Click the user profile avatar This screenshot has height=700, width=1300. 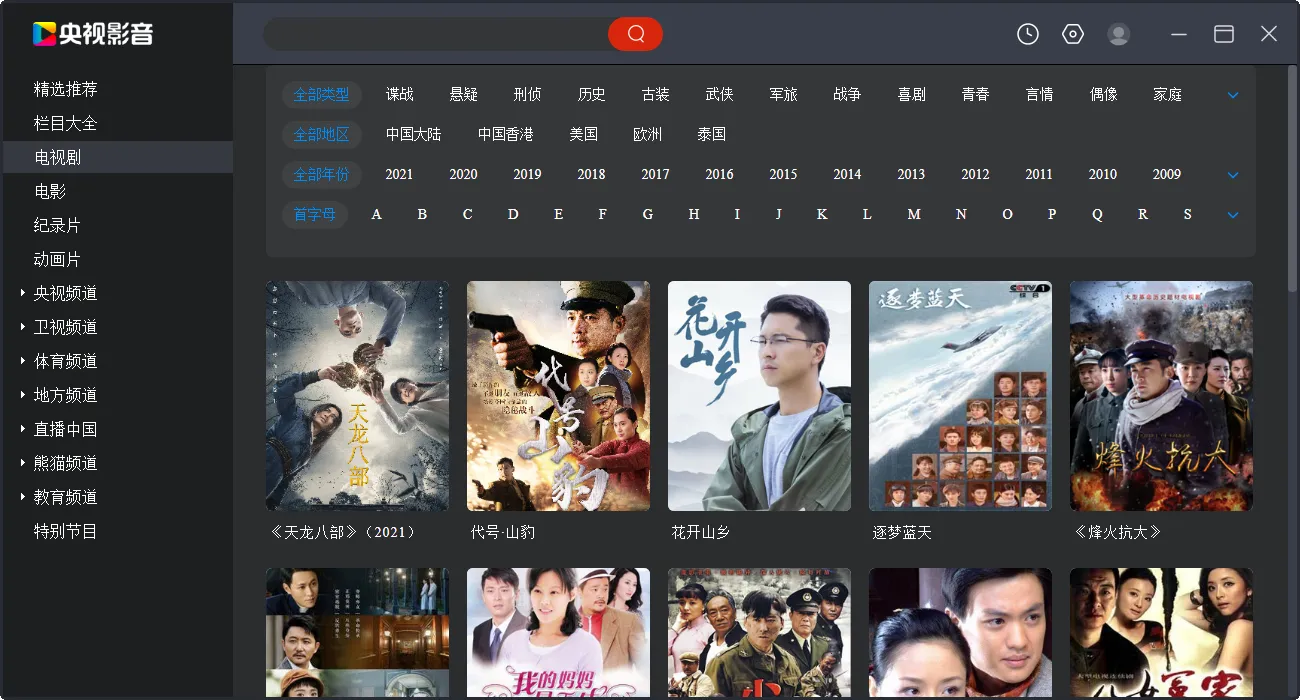(1118, 33)
